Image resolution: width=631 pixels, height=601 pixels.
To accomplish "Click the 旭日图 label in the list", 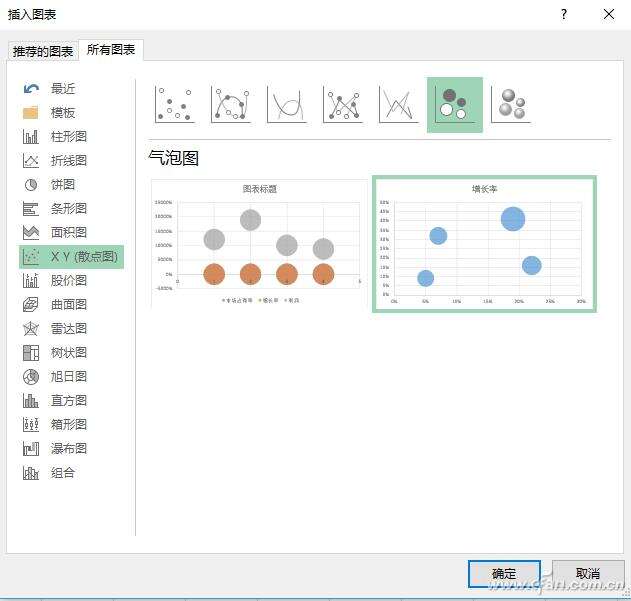I will [x=68, y=377].
